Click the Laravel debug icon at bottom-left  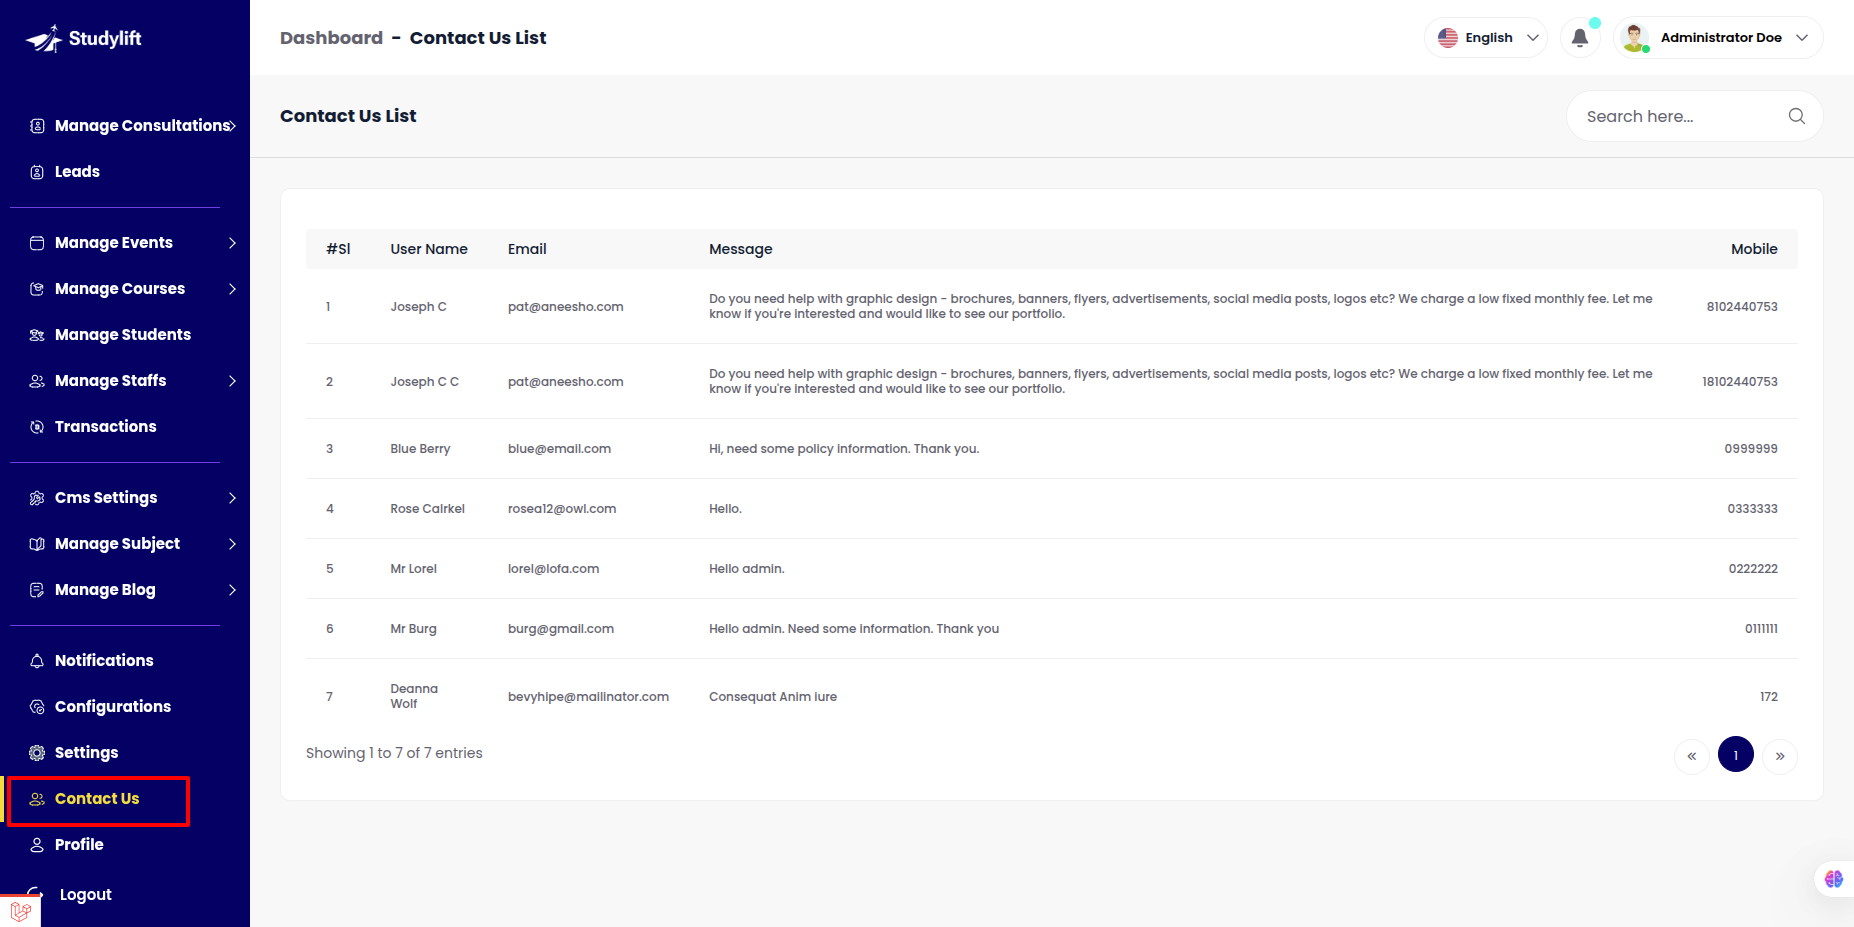[20, 911]
